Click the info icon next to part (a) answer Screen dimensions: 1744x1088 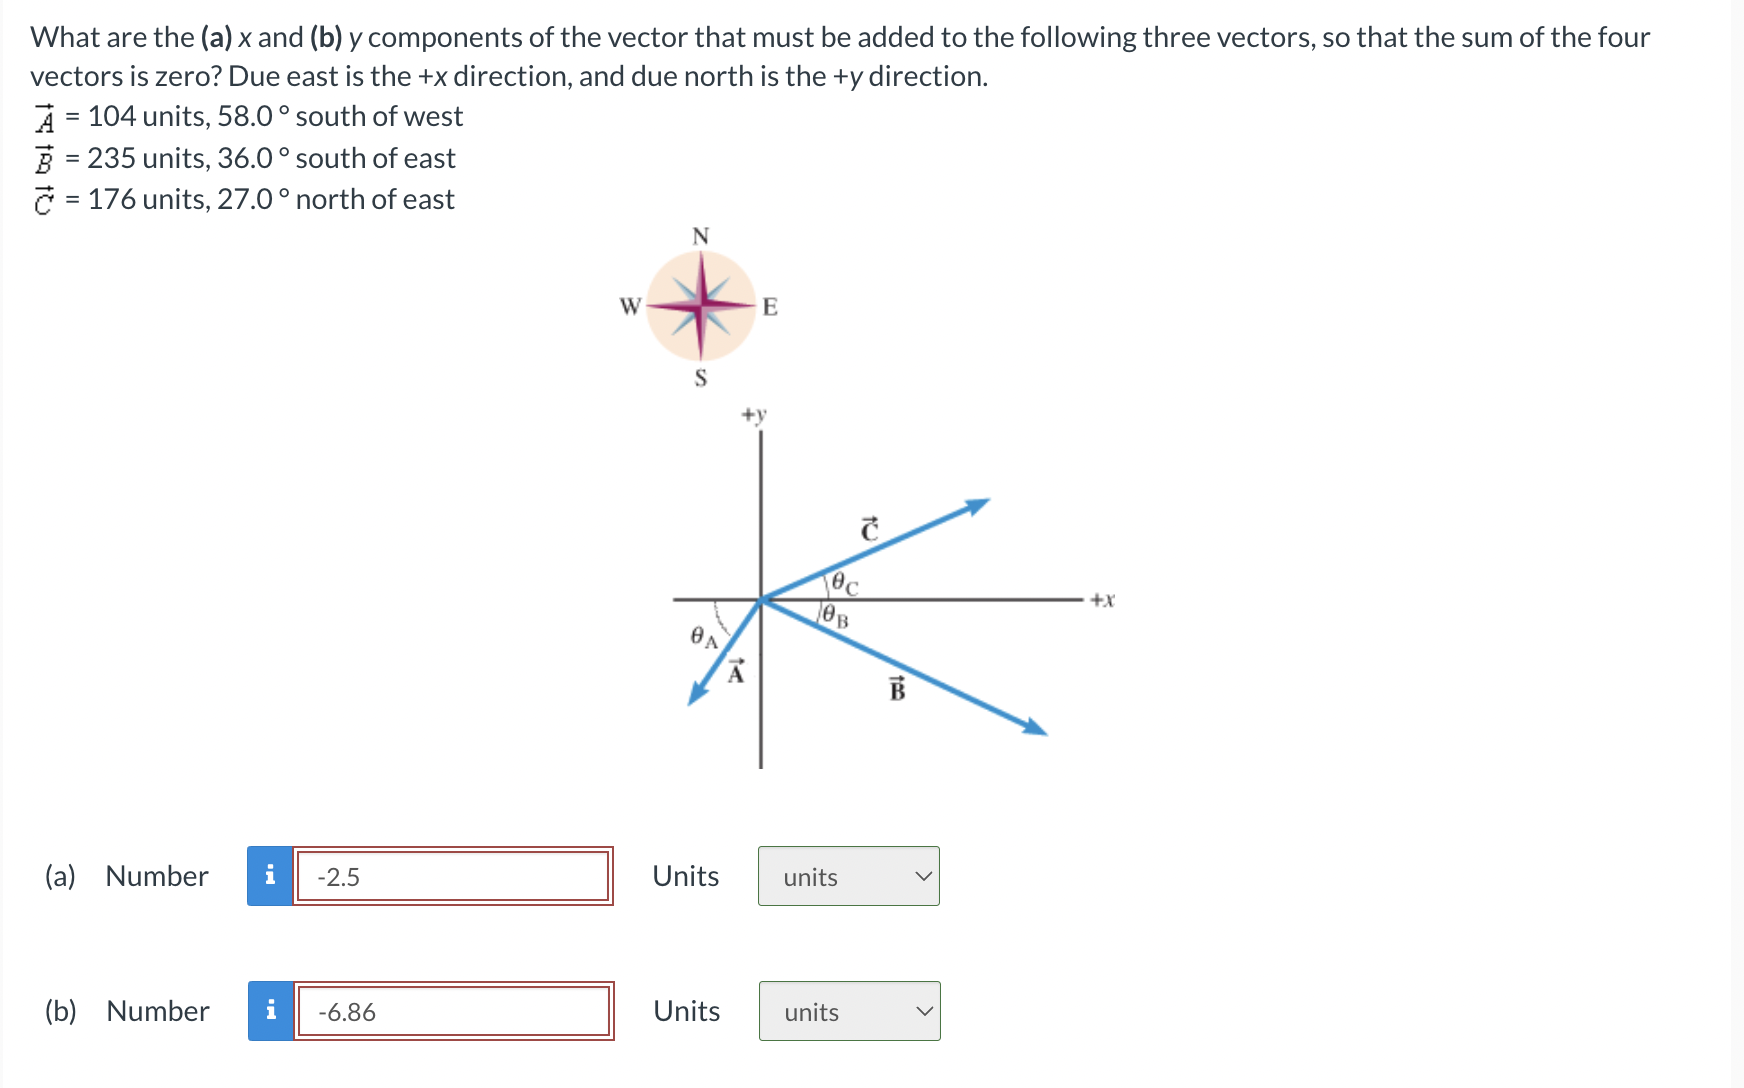(x=270, y=876)
